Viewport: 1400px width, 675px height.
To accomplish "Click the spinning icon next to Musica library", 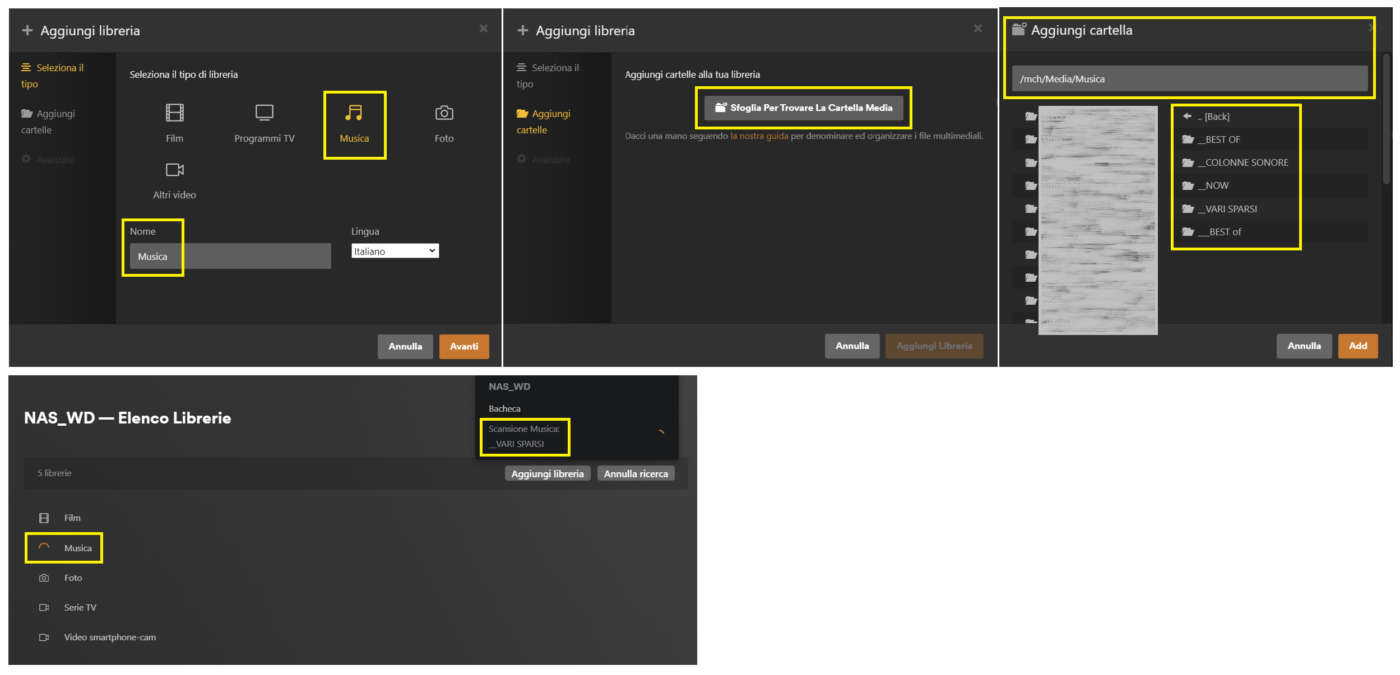I will click(44, 548).
